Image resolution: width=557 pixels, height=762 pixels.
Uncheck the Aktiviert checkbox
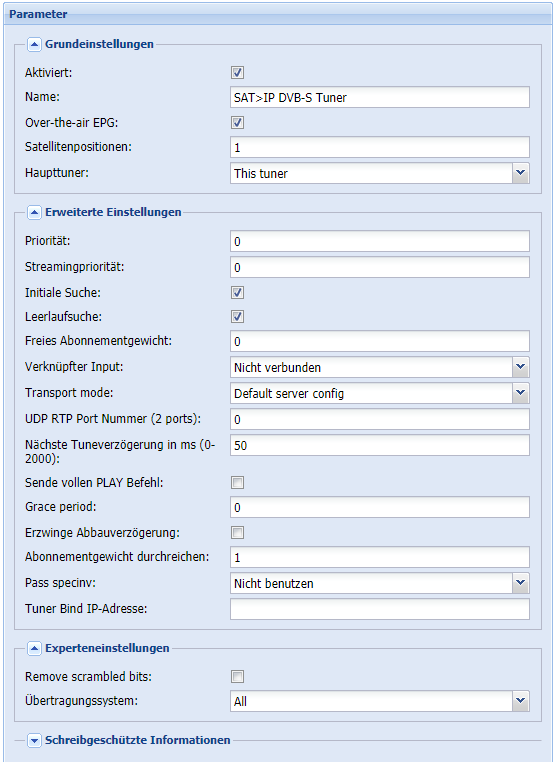tap(237, 73)
